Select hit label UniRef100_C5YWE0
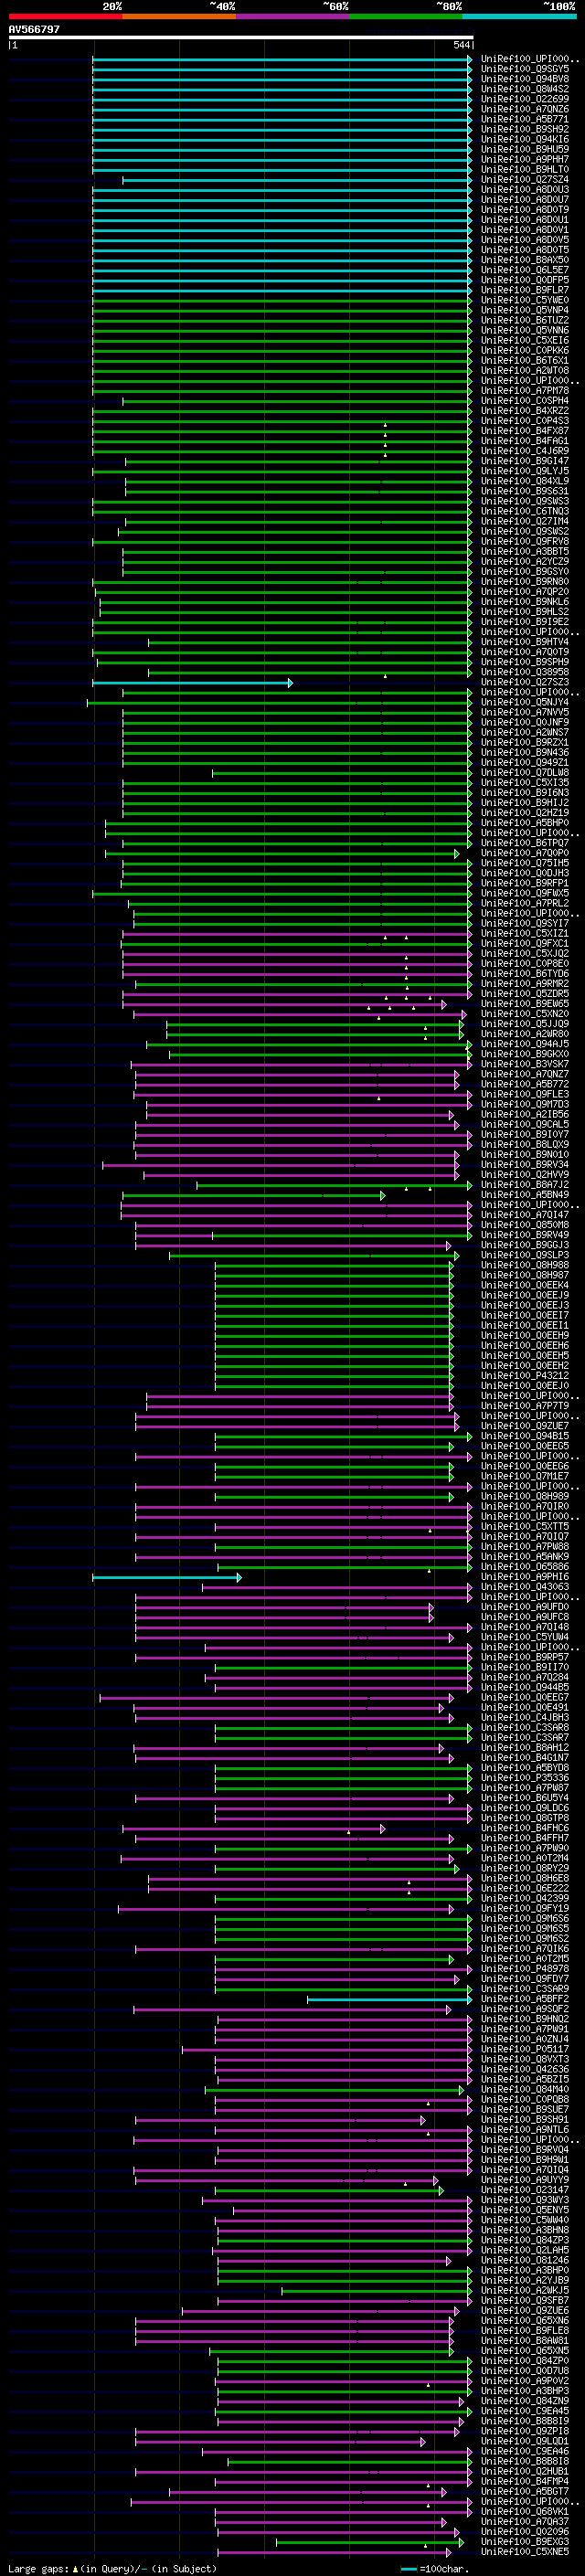This screenshot has height=2576, width=585. pyautogui.click(x=524, y=300)
